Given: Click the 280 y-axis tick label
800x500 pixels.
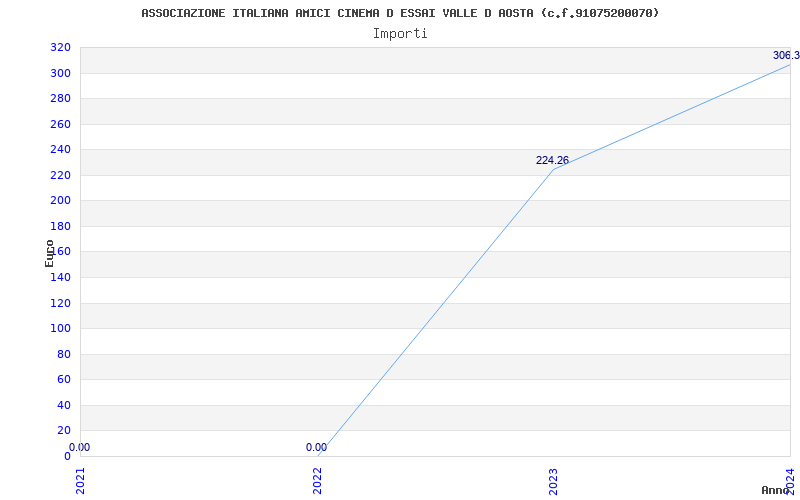Looking at the screenshot, I should 60,98.
